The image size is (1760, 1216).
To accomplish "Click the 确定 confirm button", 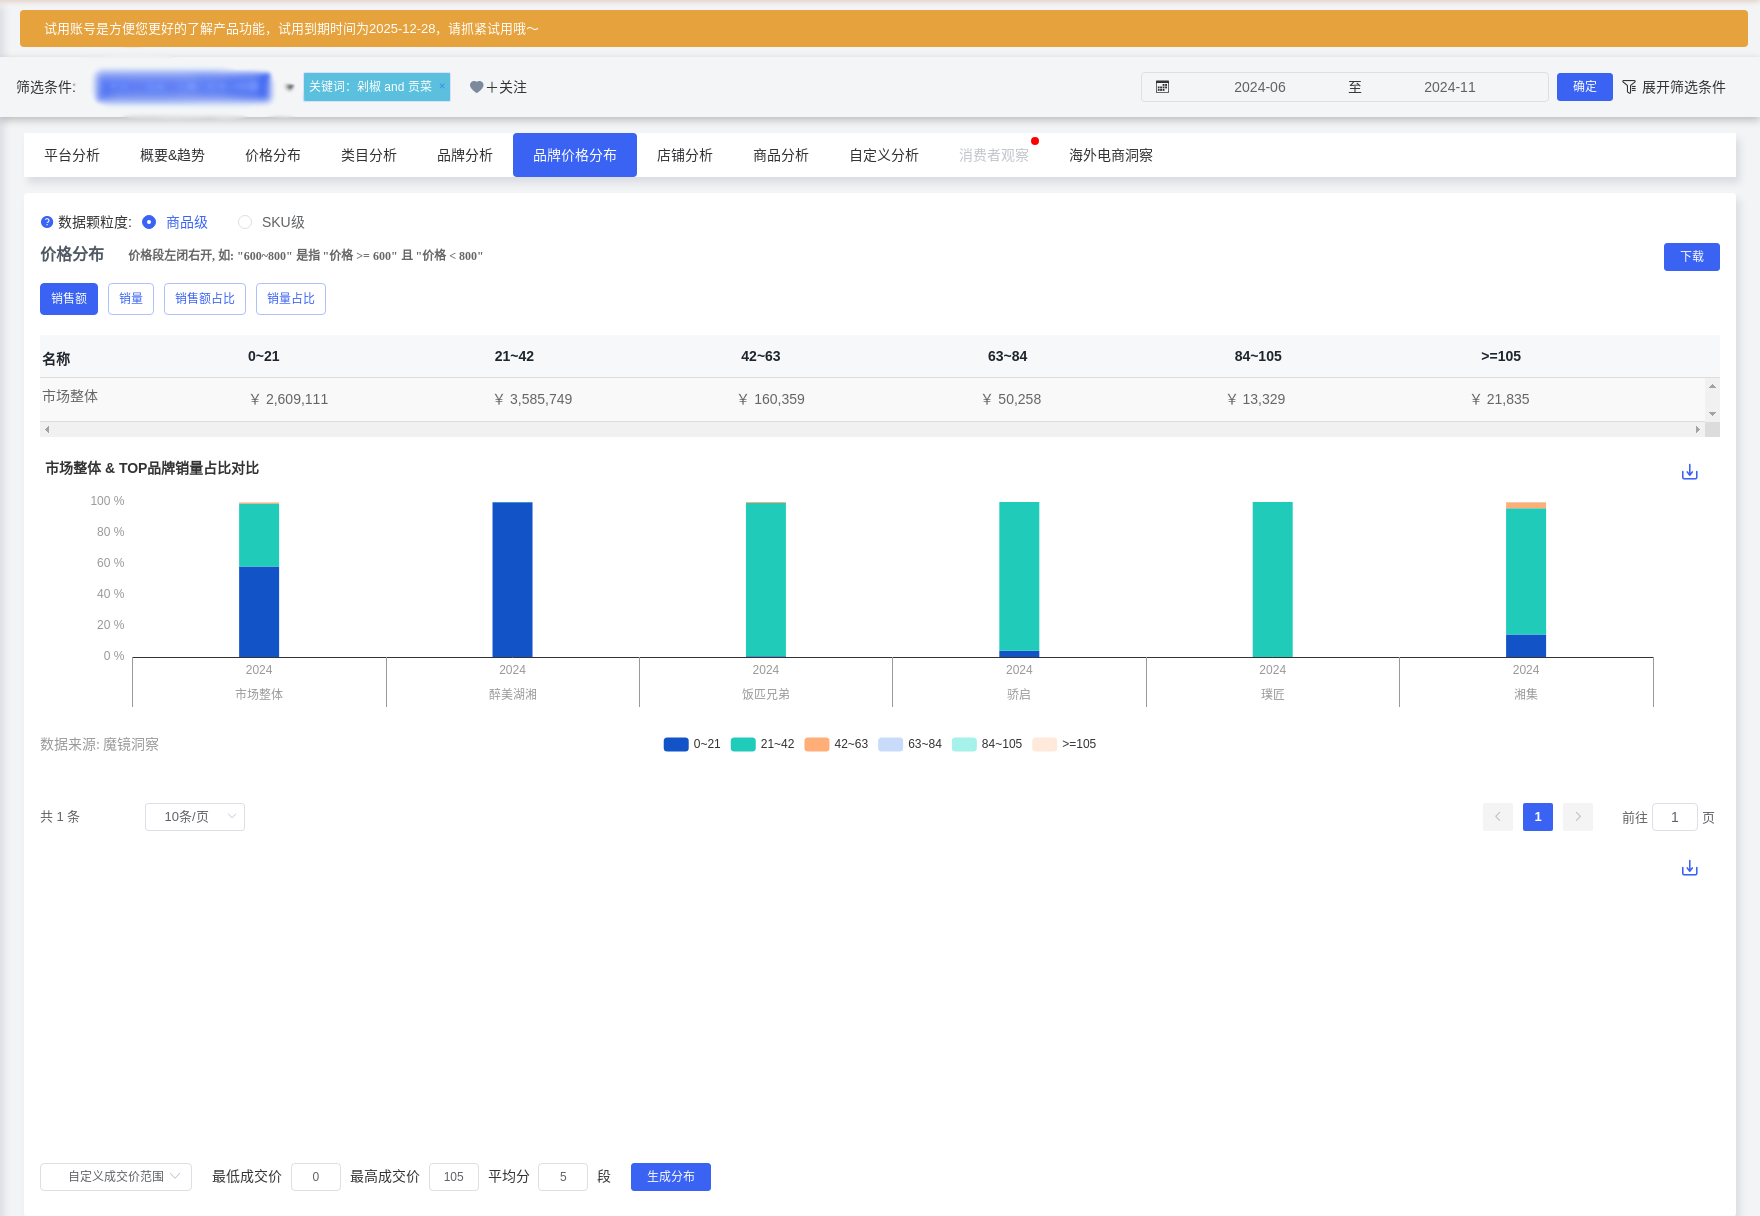I will (1585, 87).
